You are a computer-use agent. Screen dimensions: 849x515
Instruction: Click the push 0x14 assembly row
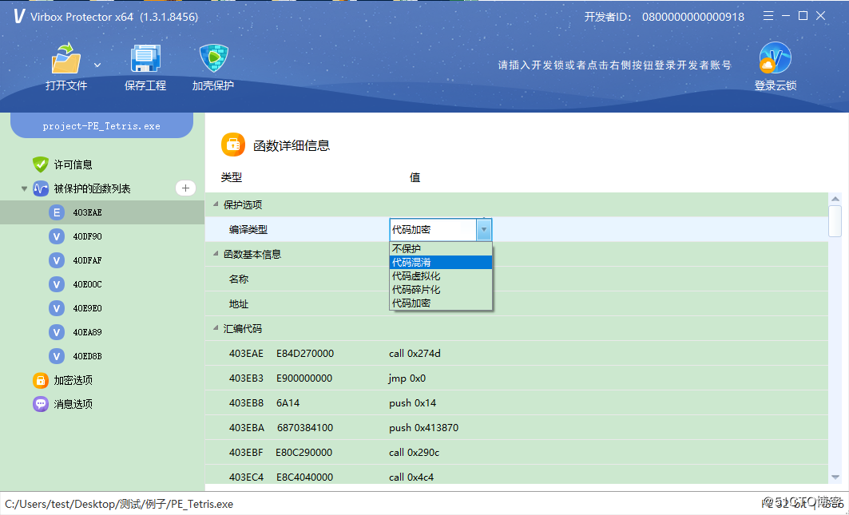point(517,403)
